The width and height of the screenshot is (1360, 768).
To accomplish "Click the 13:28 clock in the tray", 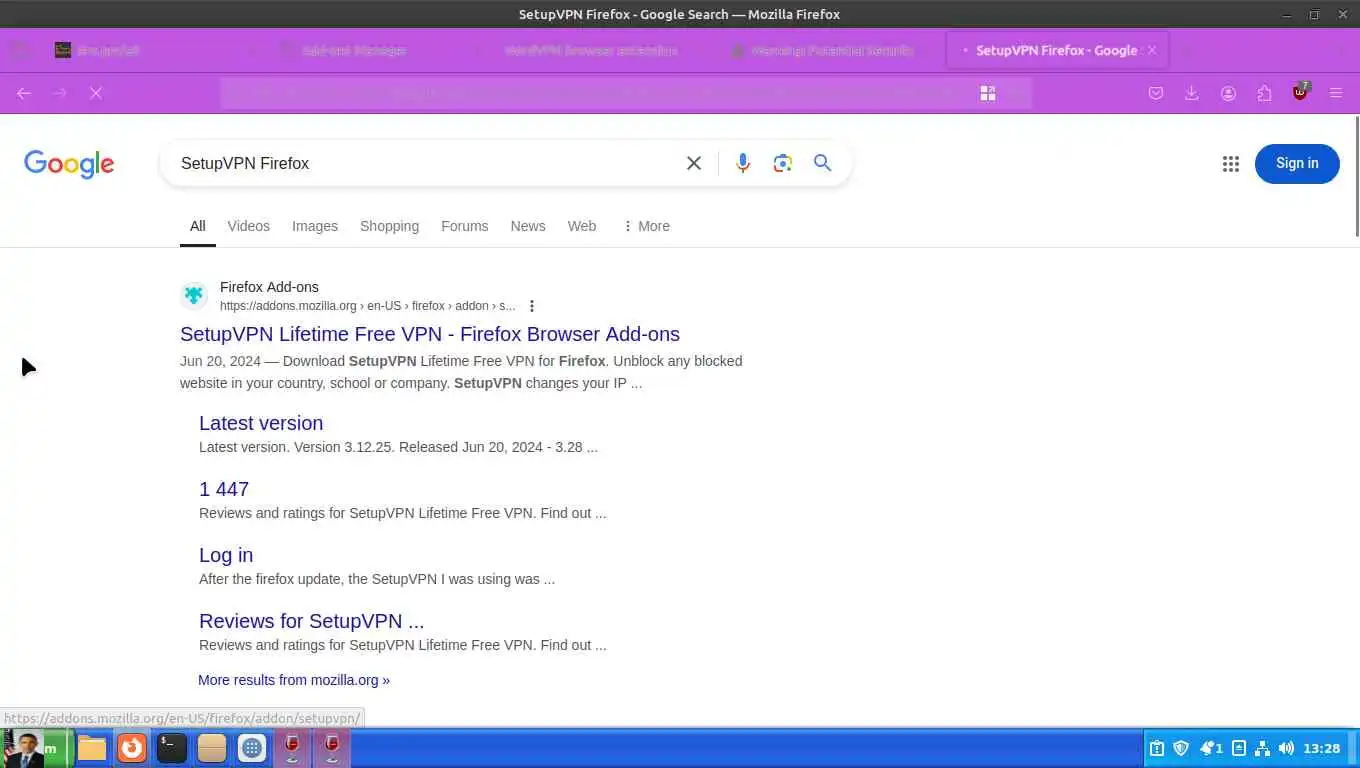I will click(1322, 748).
